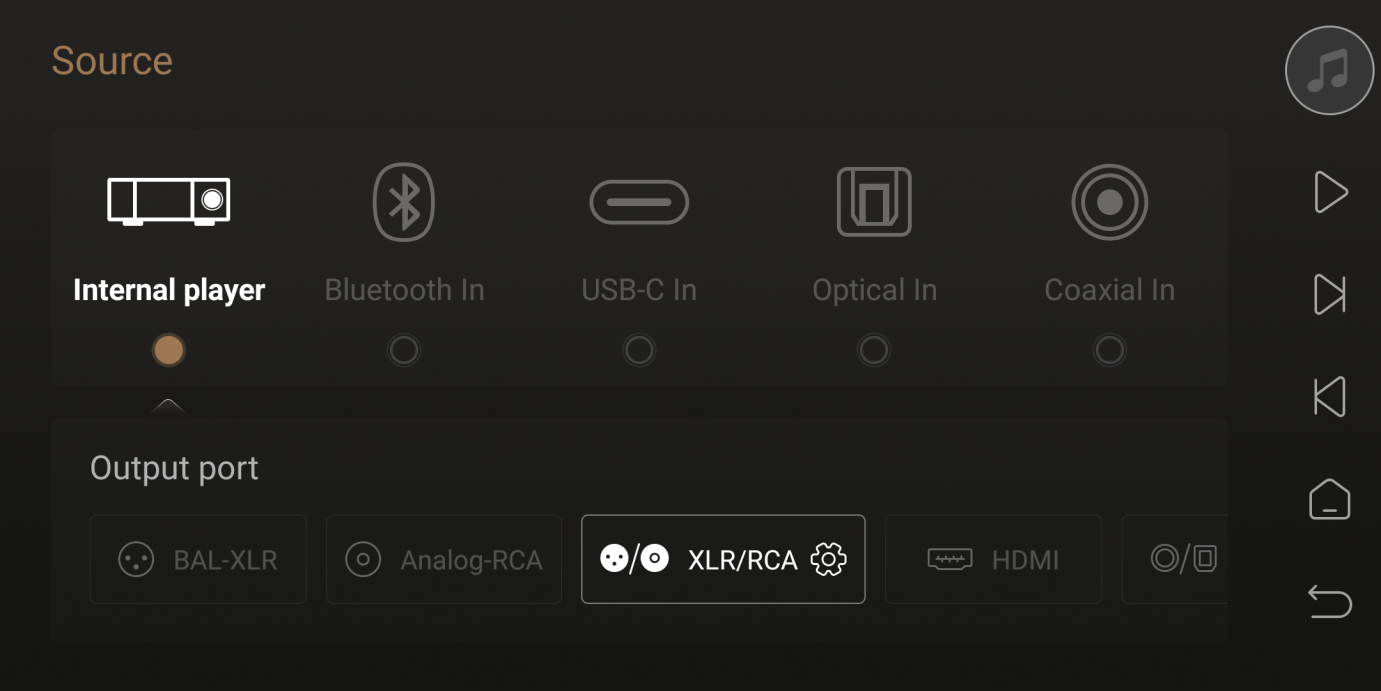Select the Coaxial In radio button
The image size is (1381, 691).
click(x=1109, y=350)
